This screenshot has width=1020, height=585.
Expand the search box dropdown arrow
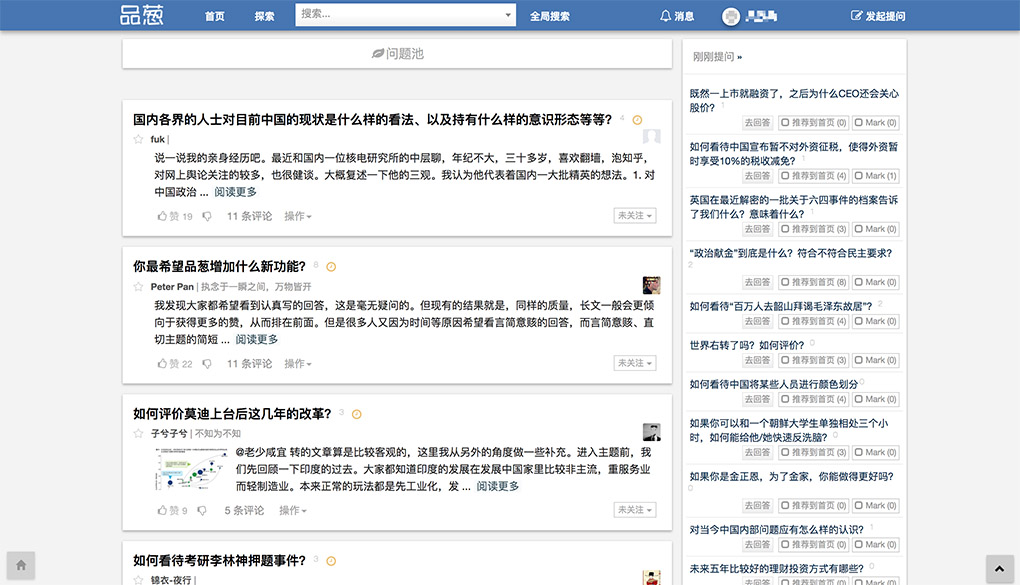(508, 16)
